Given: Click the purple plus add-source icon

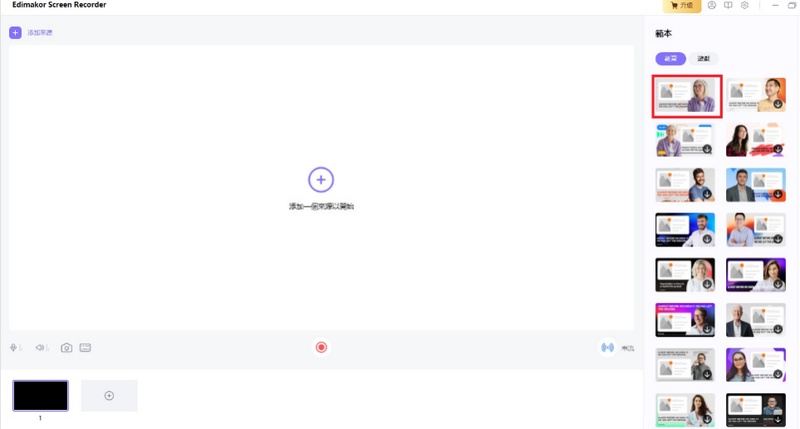Looking at the screenshot, I should tap(15, 33).
